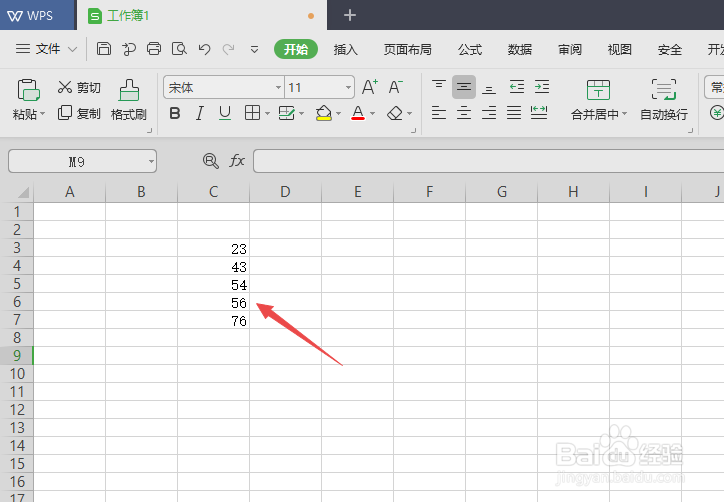The image size is (724, 502).
Task: Toggle Underline formatting
Action: [225, 113]
